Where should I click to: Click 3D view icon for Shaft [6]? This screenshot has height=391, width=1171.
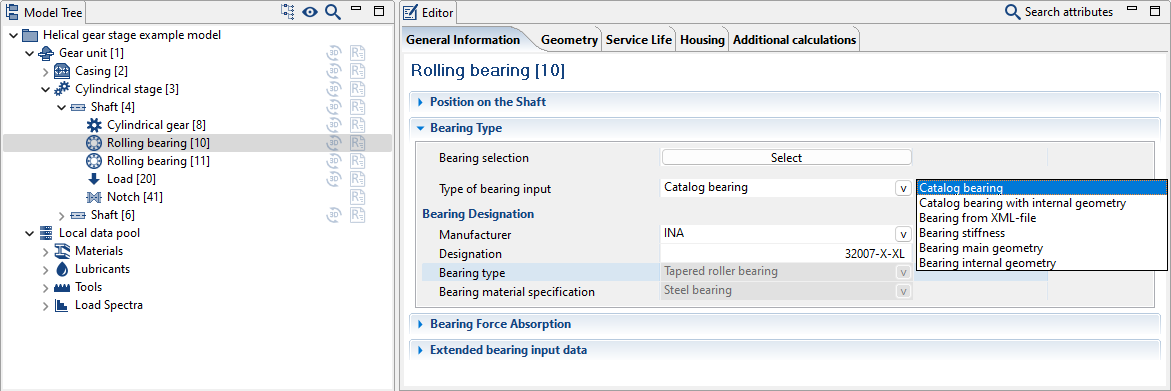click(334, 215)
